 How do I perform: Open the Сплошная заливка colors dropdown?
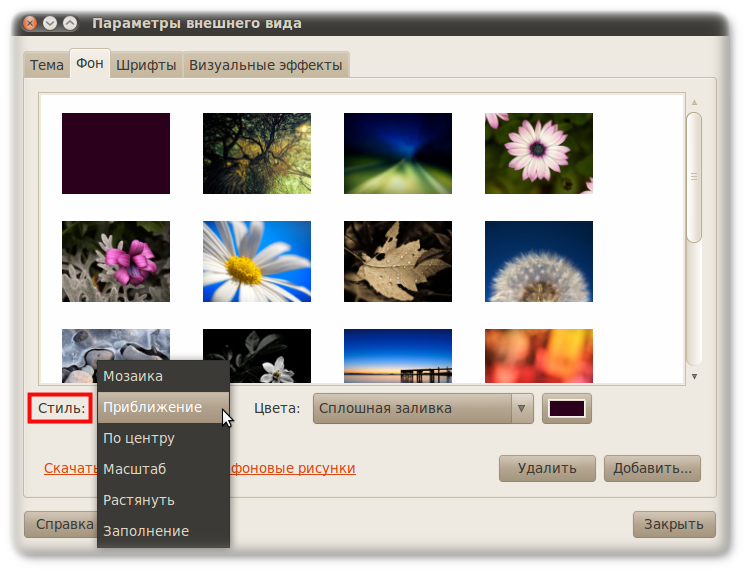point(422,408)
